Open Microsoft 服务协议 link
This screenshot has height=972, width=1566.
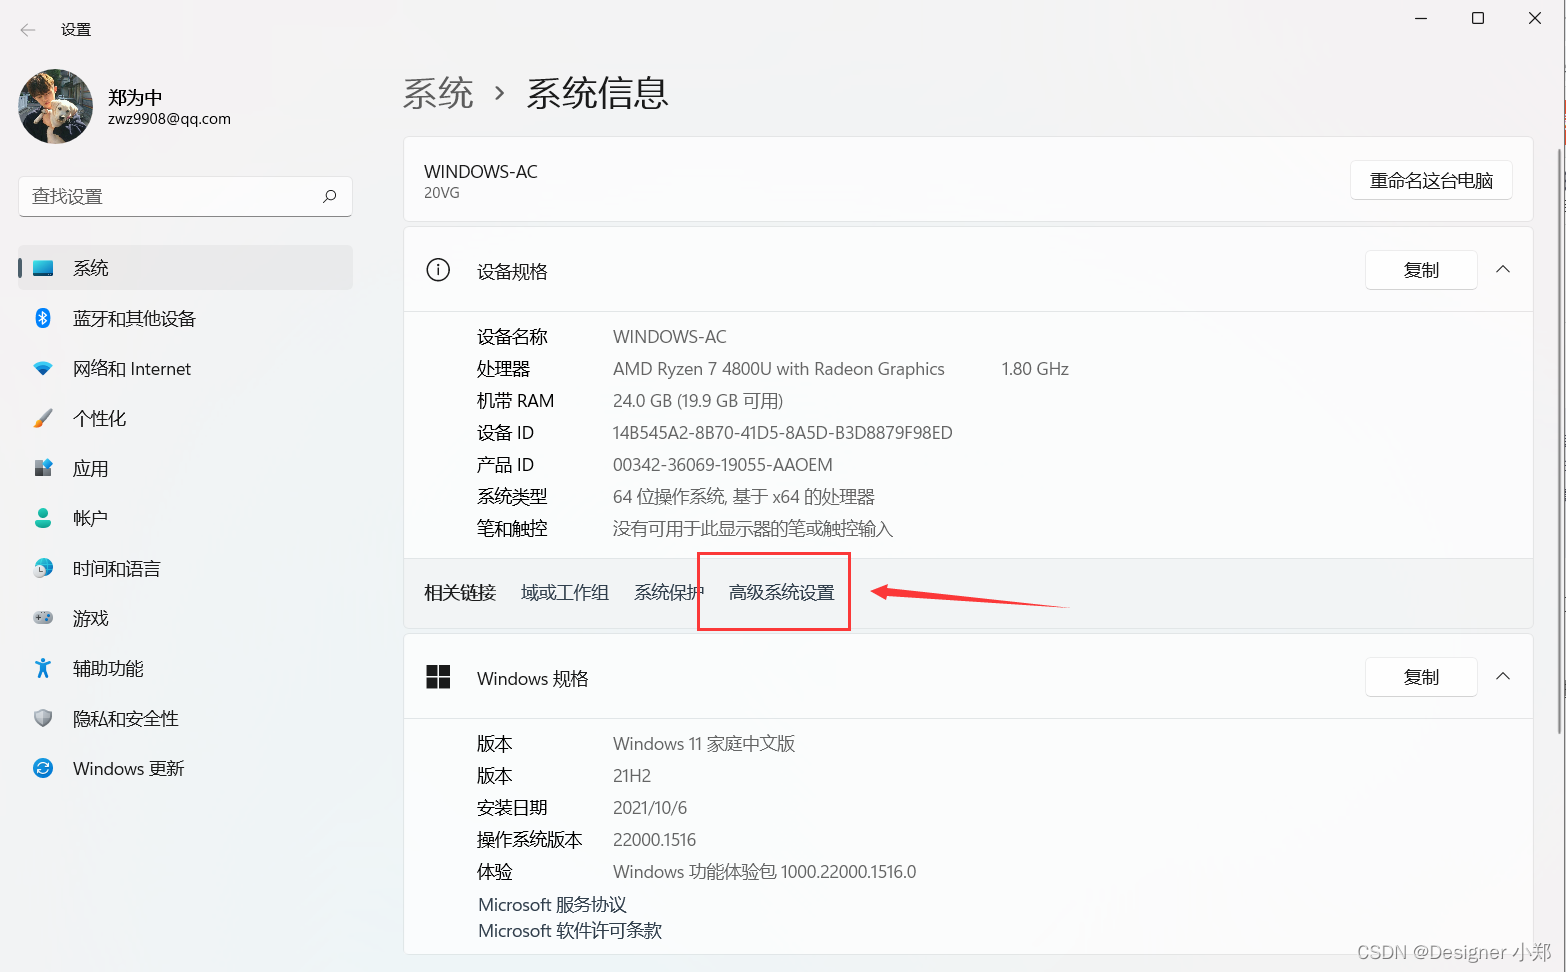tap(552, 905)
